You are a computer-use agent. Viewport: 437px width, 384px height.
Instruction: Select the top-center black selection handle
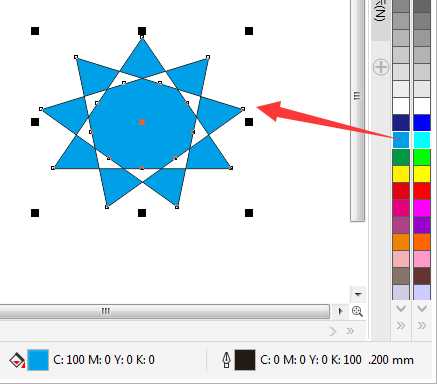click(142, 31)
